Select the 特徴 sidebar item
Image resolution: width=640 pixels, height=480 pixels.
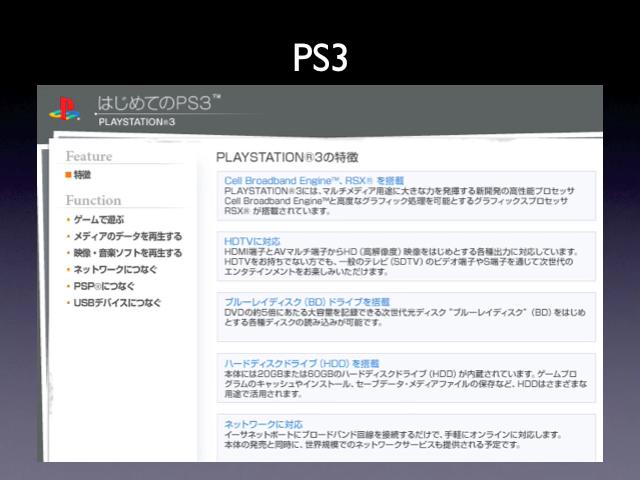tap(82, 175)
